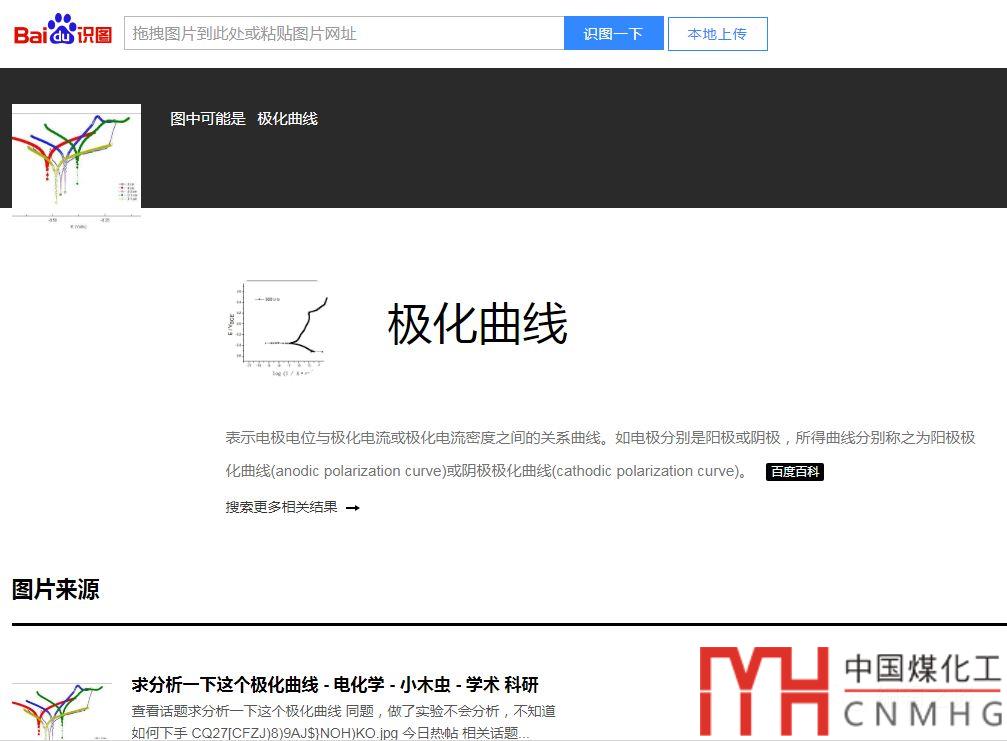Viewport: 1007px width, 741px height.
Task: Click the red MH logo icon
Action: coord(764,691)
